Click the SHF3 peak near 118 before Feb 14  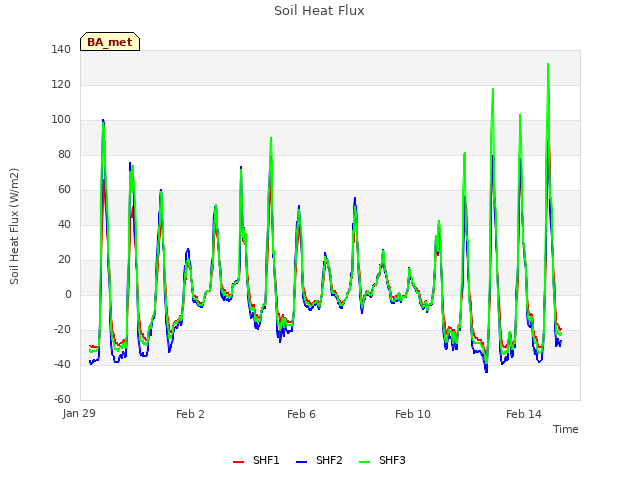click(x=493, y=89)
